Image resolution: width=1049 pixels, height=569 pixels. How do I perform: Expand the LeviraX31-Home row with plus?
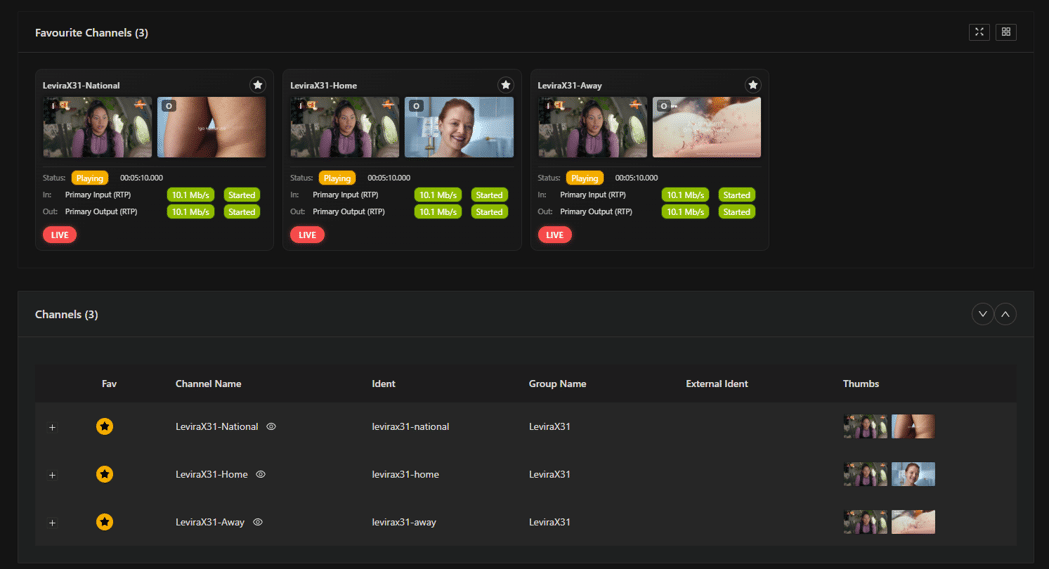pyautogui.click(x=53, y=475)
